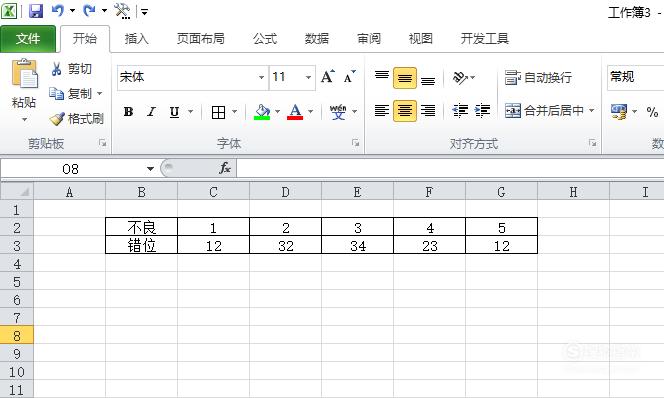Click the Undo arrow icon

58,11
